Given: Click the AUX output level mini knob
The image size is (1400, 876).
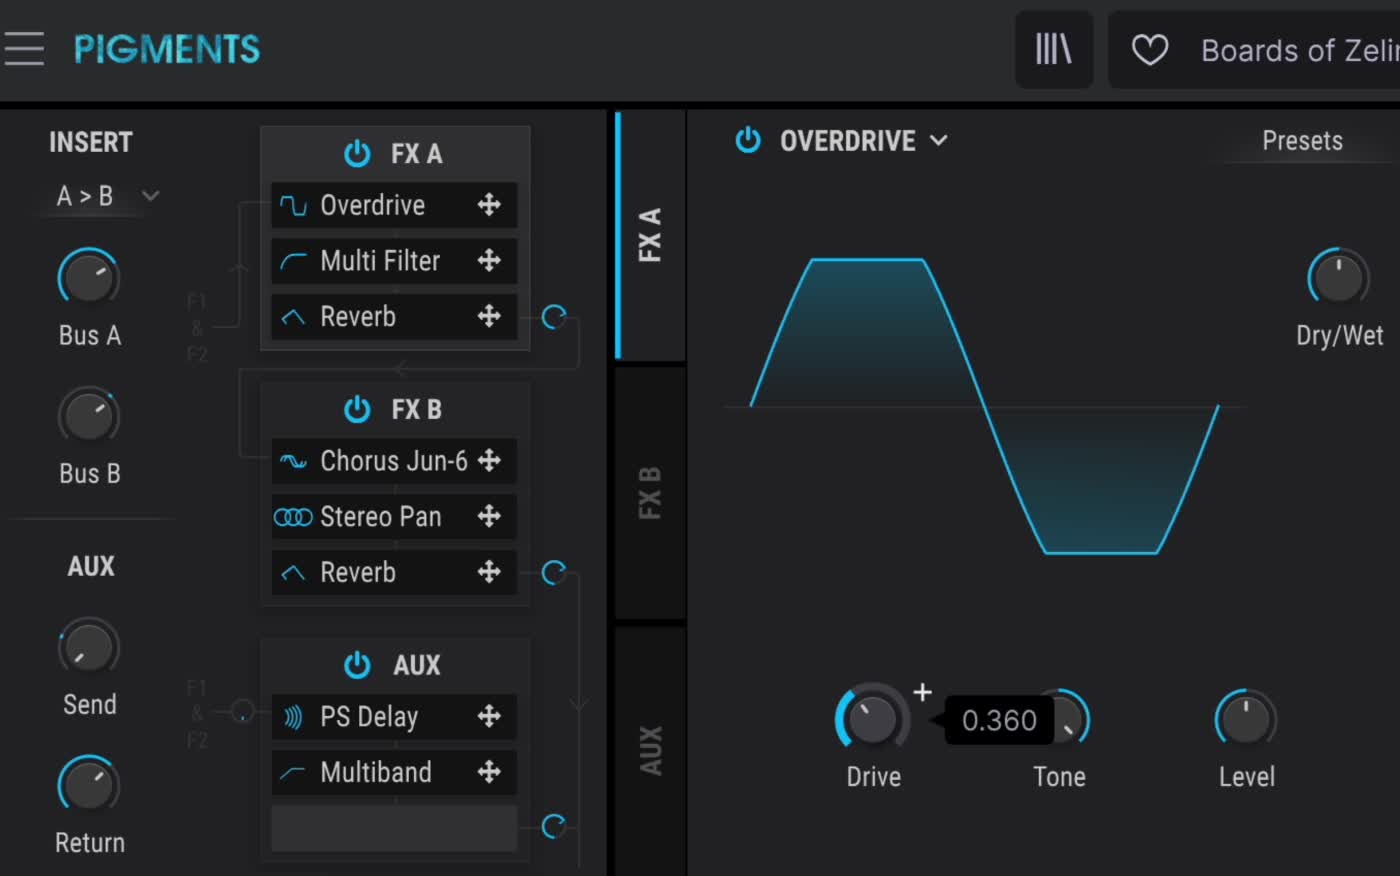Looking at the screenshot, I should (553, 827).
